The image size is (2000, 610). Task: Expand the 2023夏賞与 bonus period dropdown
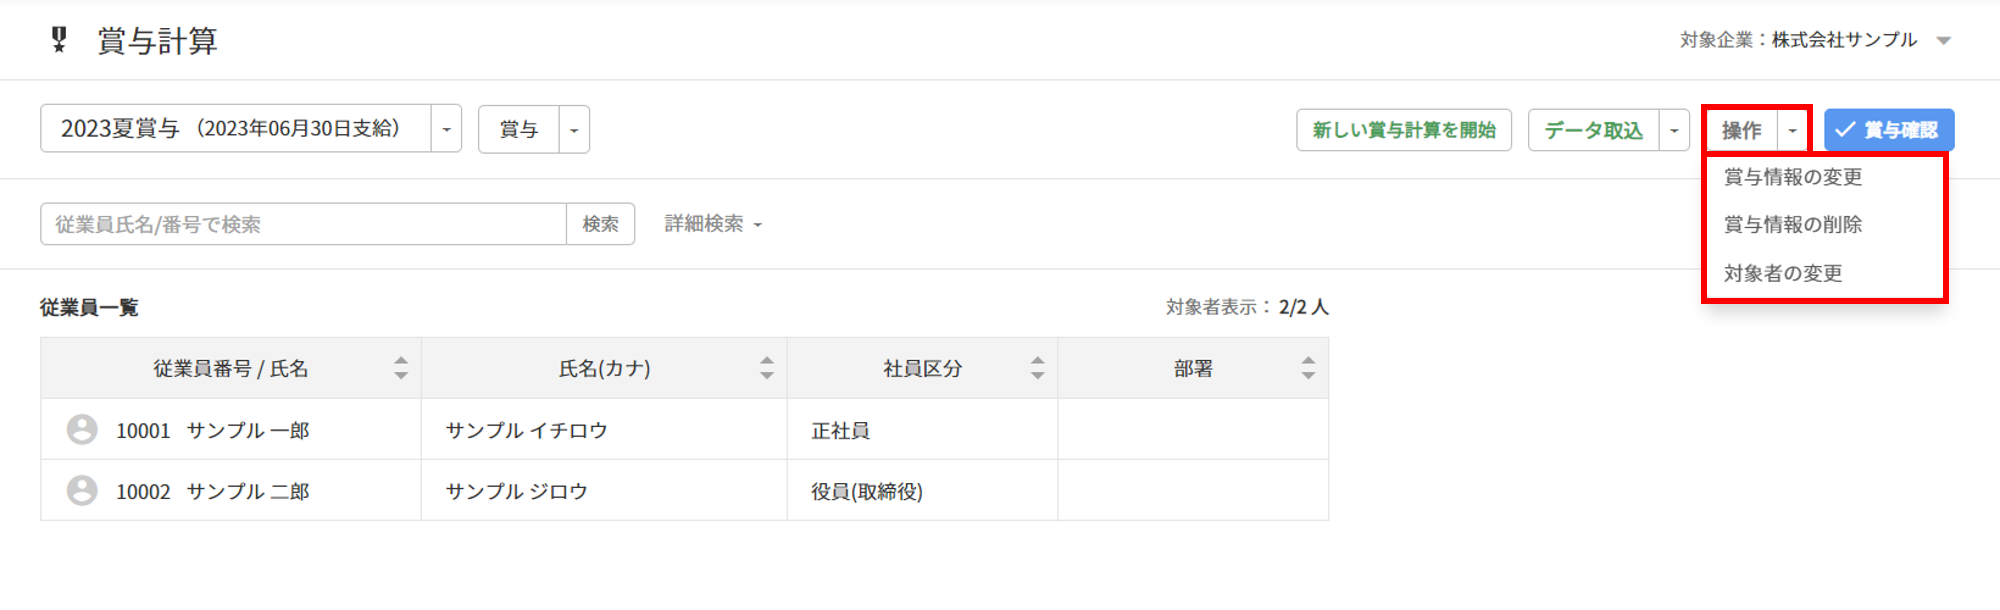(446, 129)
